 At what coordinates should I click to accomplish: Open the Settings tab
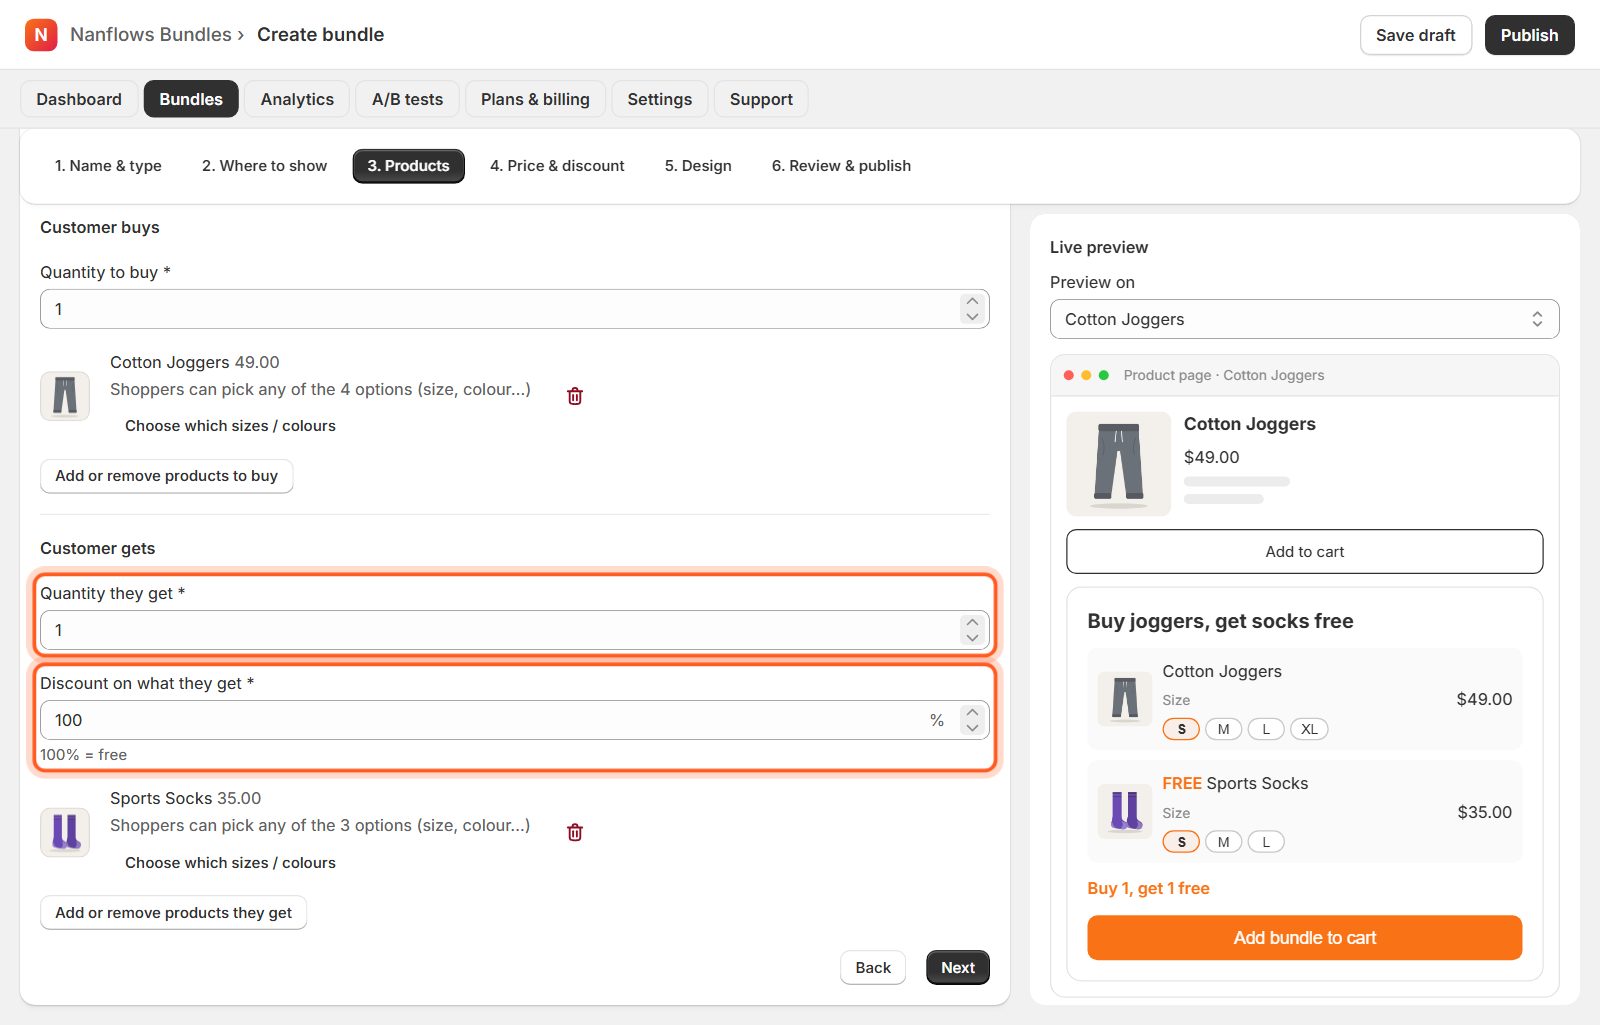coord(659,99)
